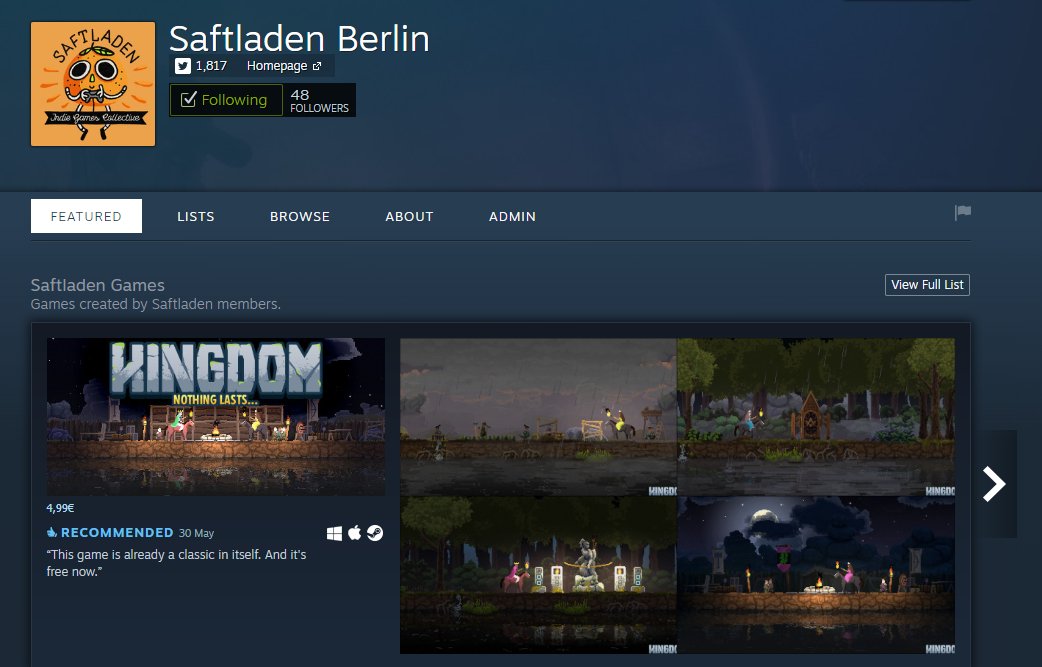Open the Homepage external link
This screenshot has width=1042, height=667.
click(x=284, y=66)
